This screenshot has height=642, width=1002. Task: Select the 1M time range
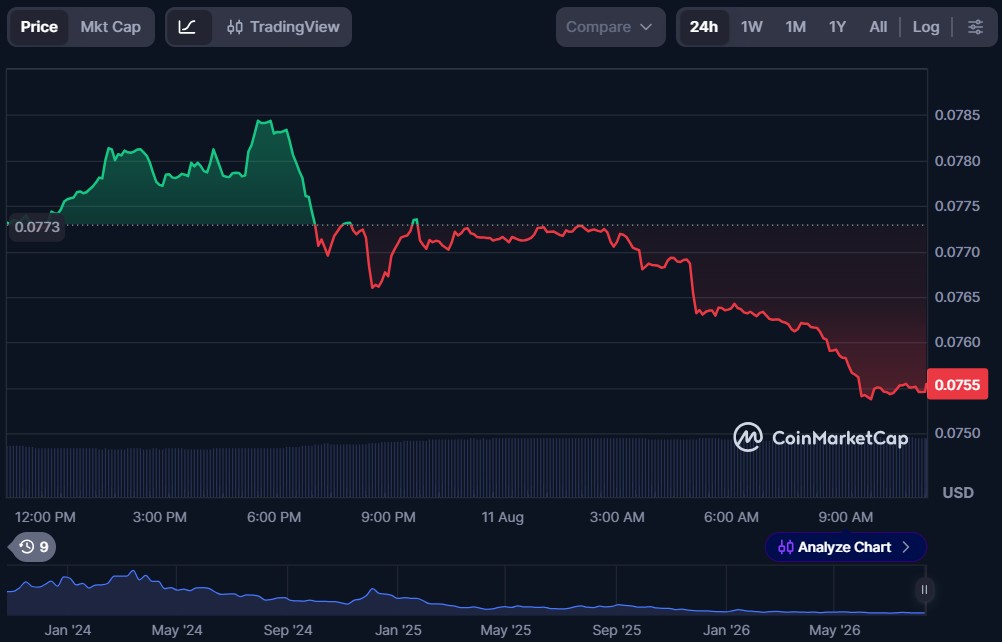tap(796, 27)
